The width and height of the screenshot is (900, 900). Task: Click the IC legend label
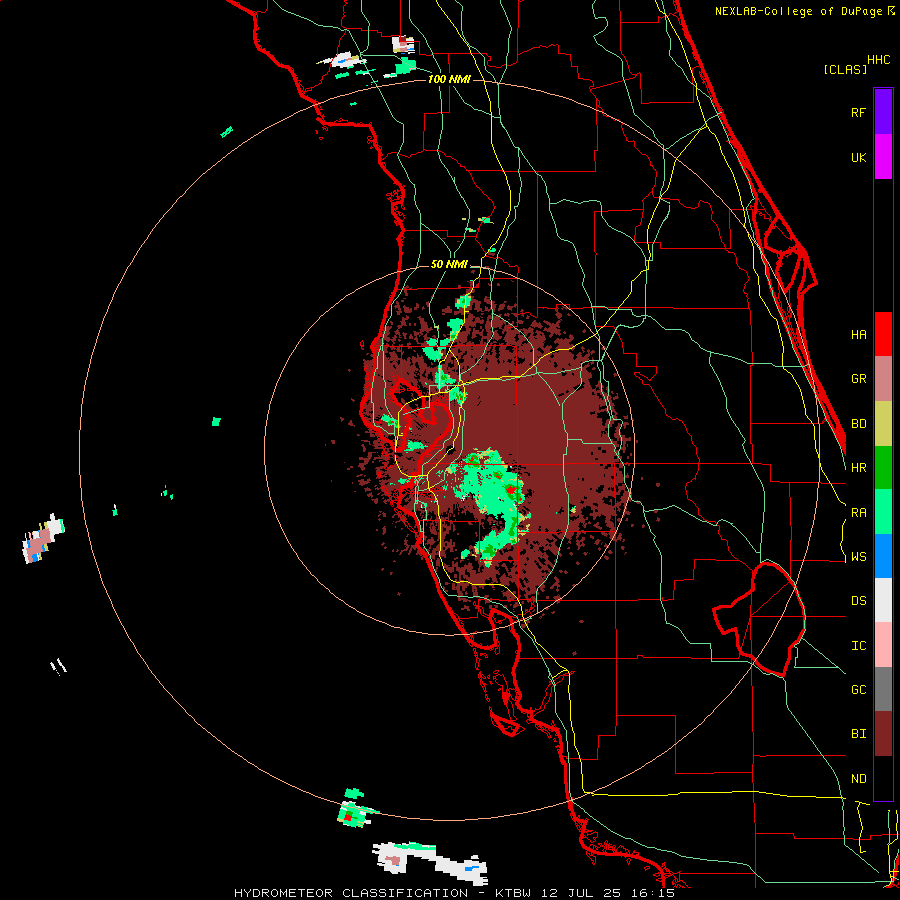pyautogui.click(x=858, y=646)
